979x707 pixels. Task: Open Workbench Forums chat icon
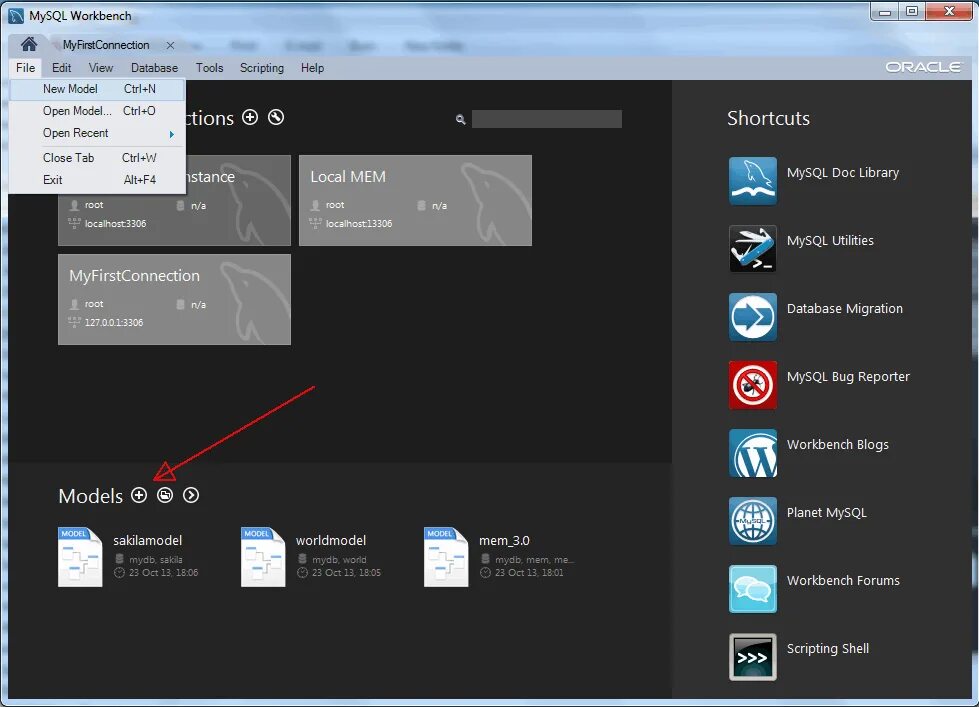coord(752,589)
